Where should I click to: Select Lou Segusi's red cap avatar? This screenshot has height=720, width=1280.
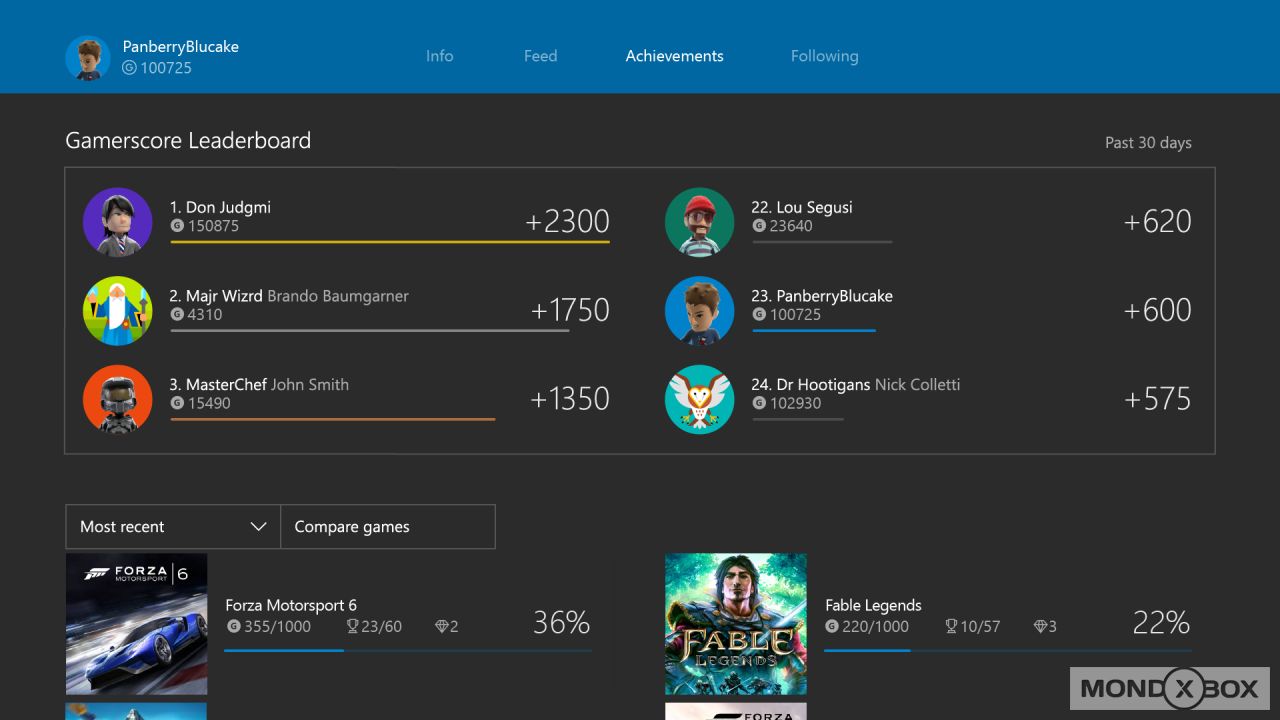pos(700,222)
